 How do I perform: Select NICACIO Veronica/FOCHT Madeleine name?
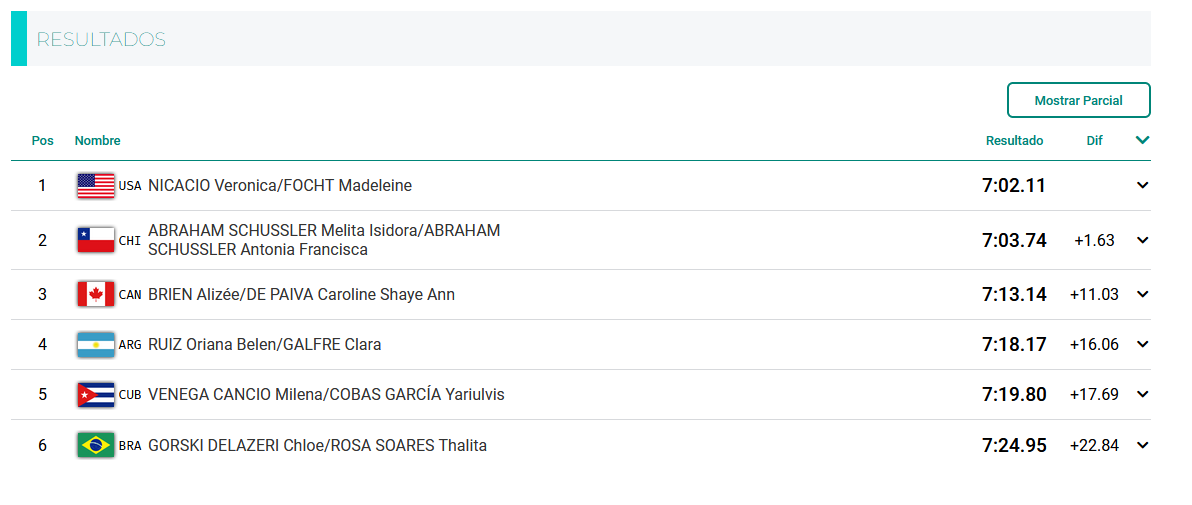(279, 185)
